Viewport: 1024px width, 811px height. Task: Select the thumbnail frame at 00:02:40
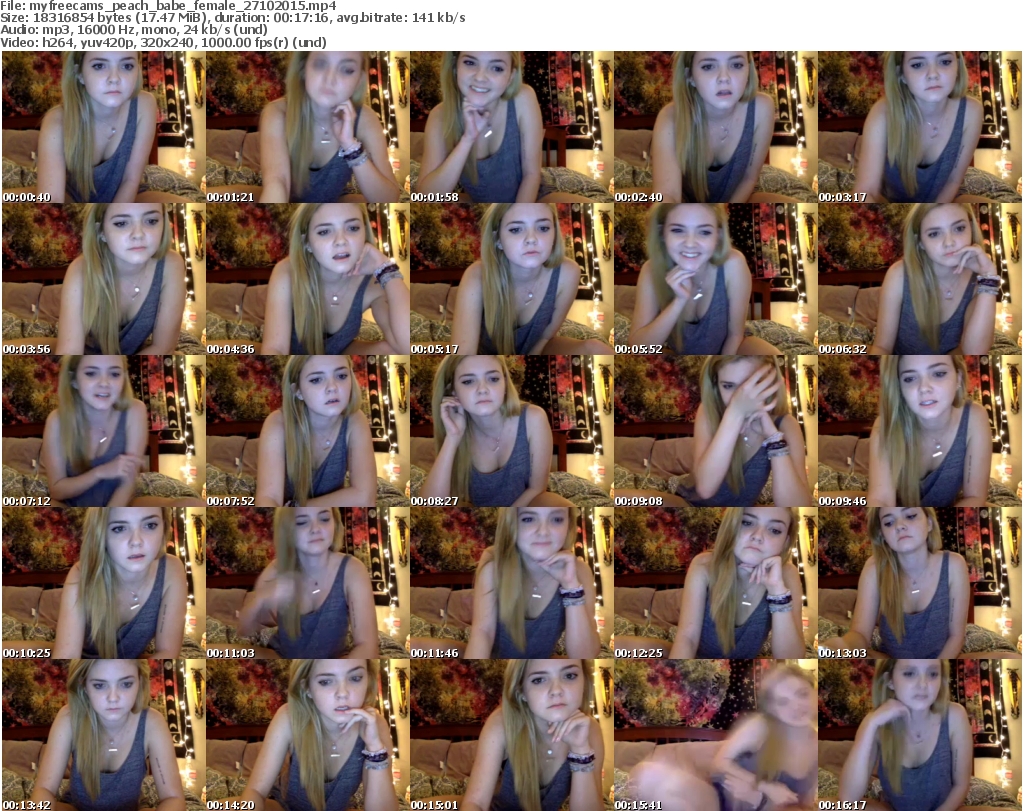[x=716, y=127]
